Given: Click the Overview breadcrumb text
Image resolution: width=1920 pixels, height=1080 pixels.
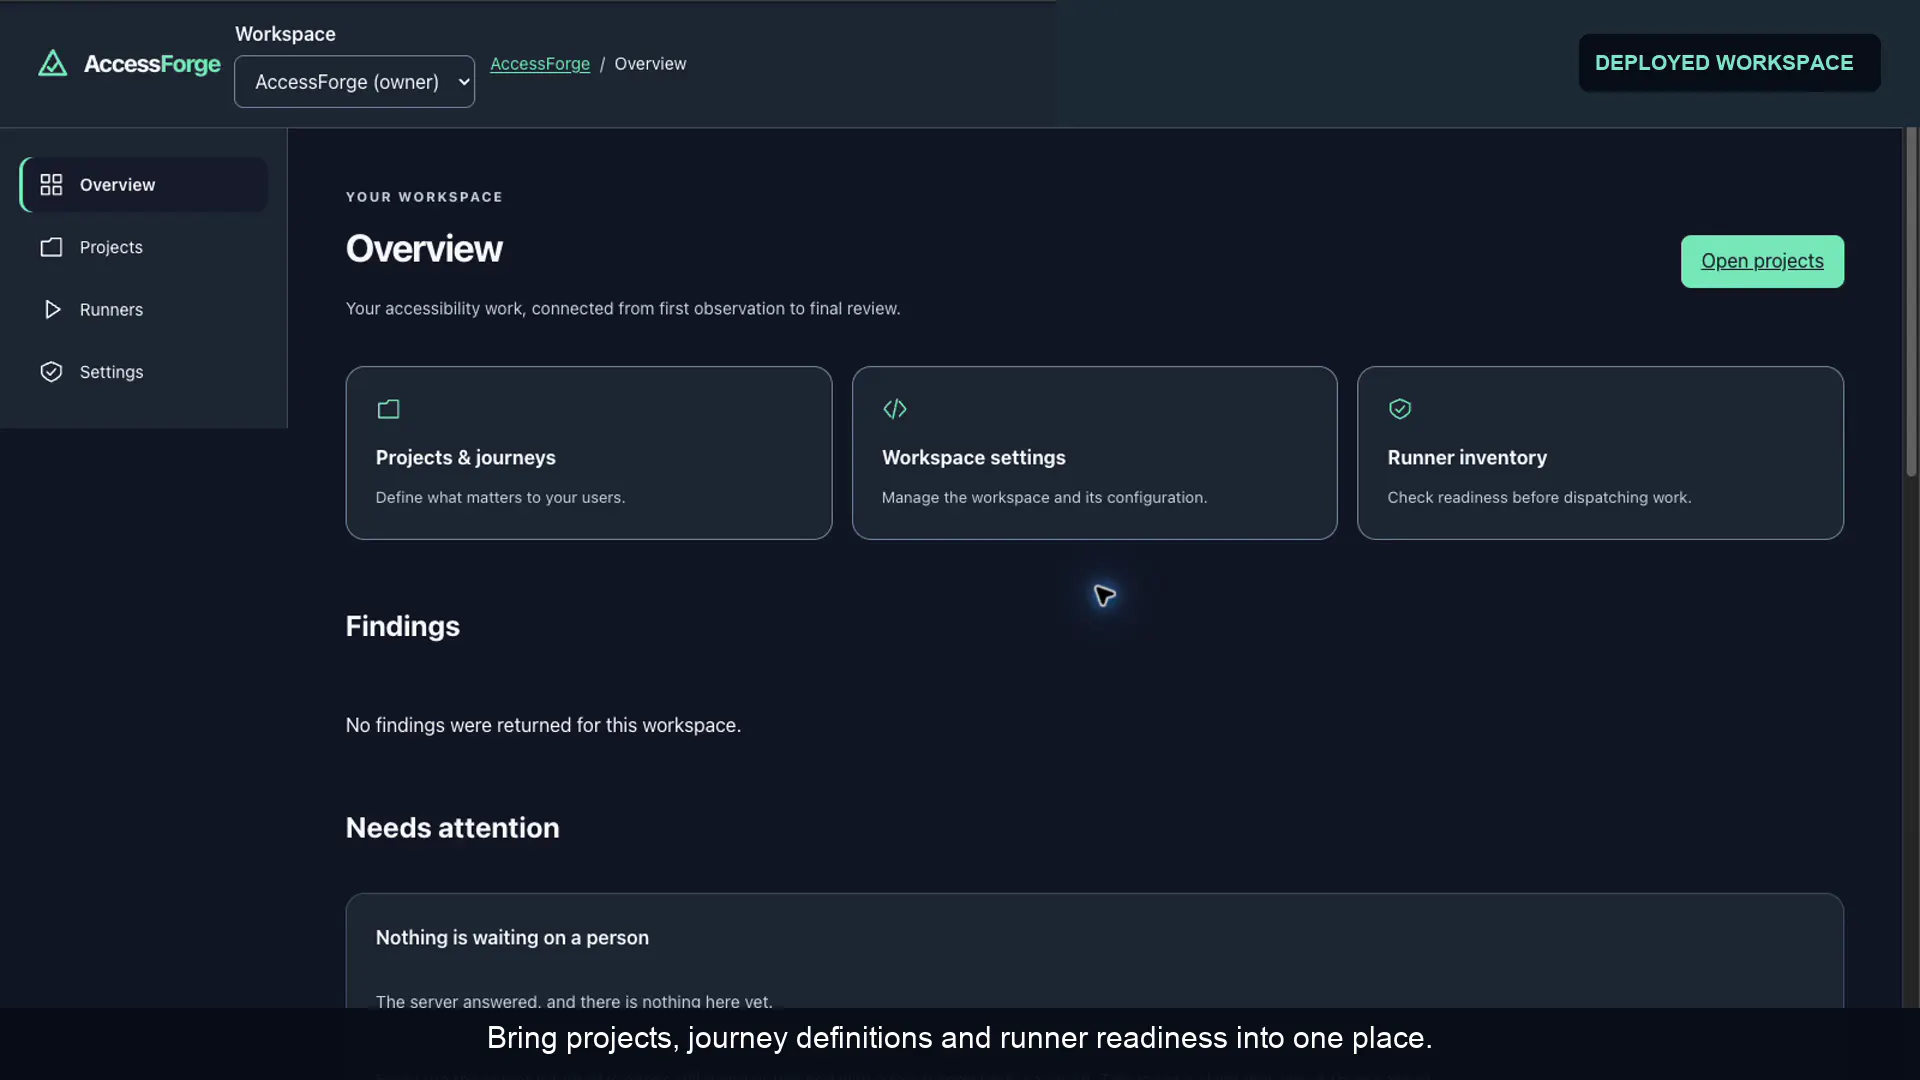Looking at the screenshot, I should click(x=650, y=64).
